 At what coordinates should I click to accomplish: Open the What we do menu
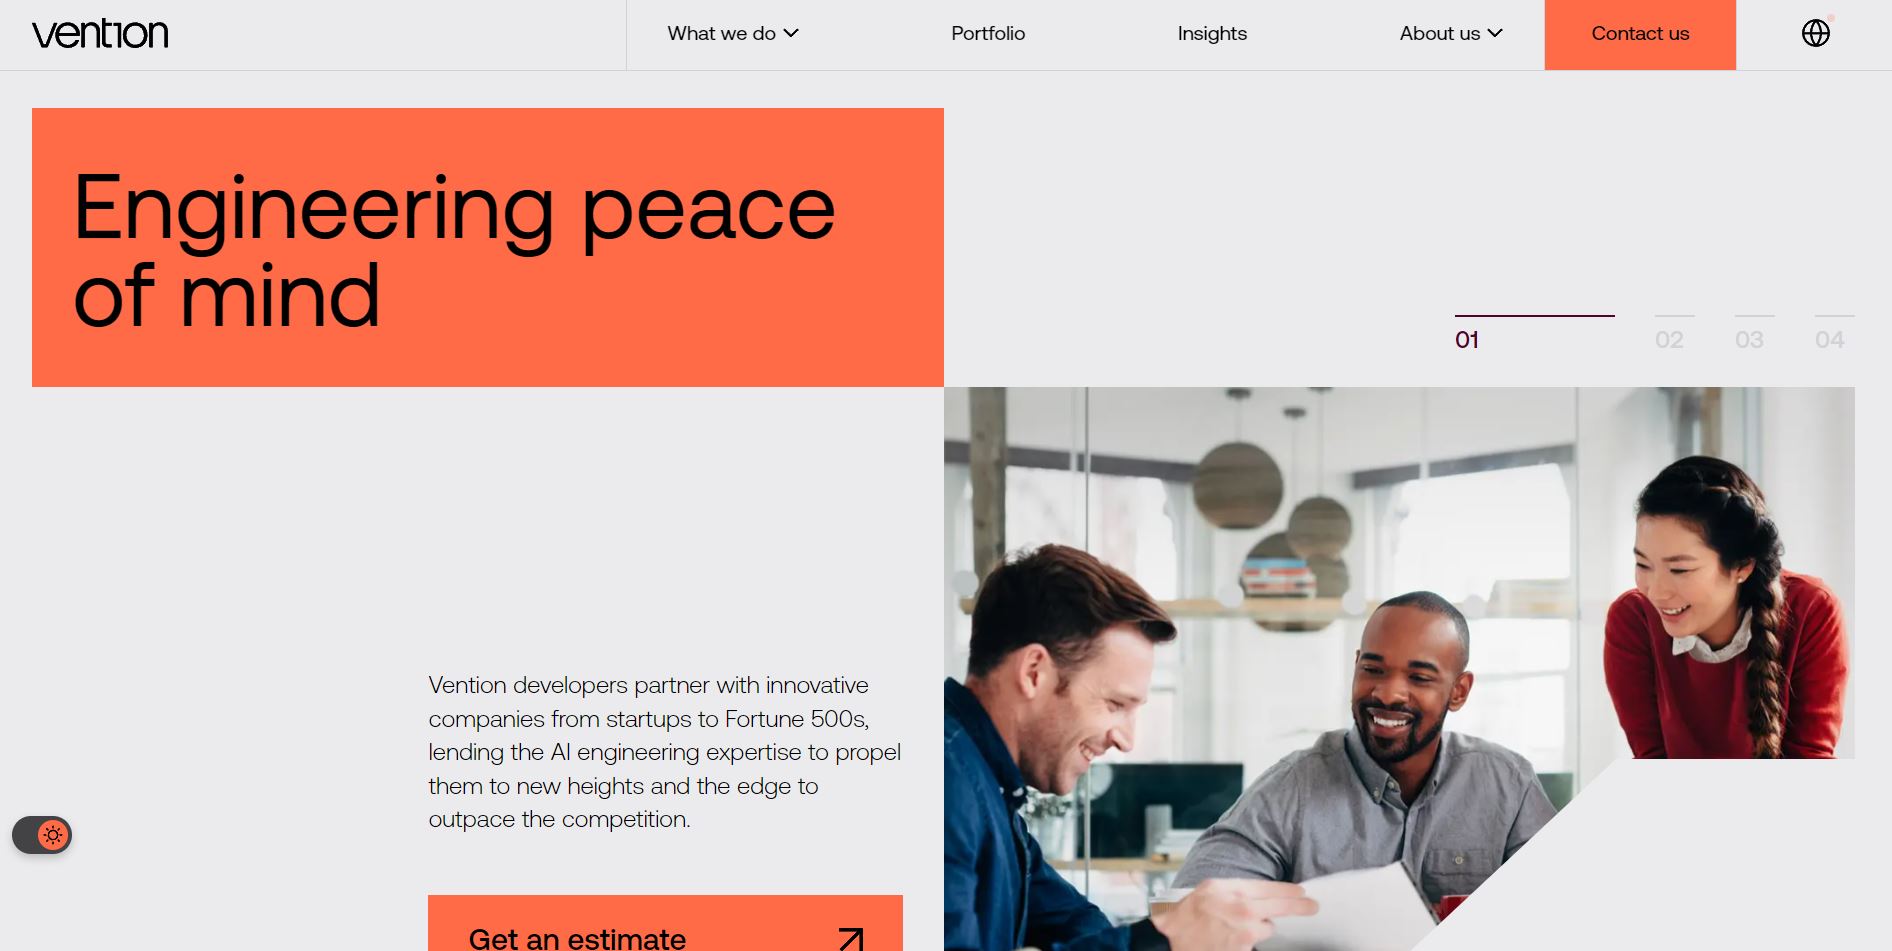[x=733, y=33]
